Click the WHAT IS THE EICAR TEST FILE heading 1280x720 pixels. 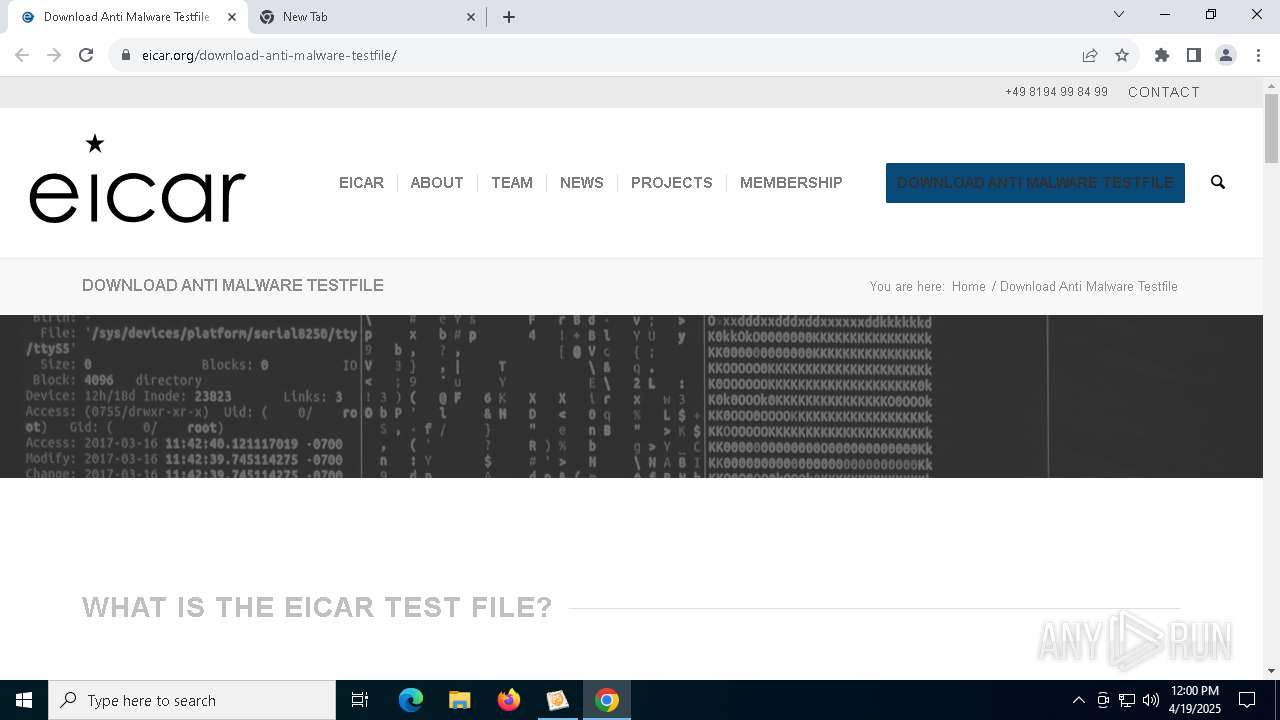click(317, 608)
